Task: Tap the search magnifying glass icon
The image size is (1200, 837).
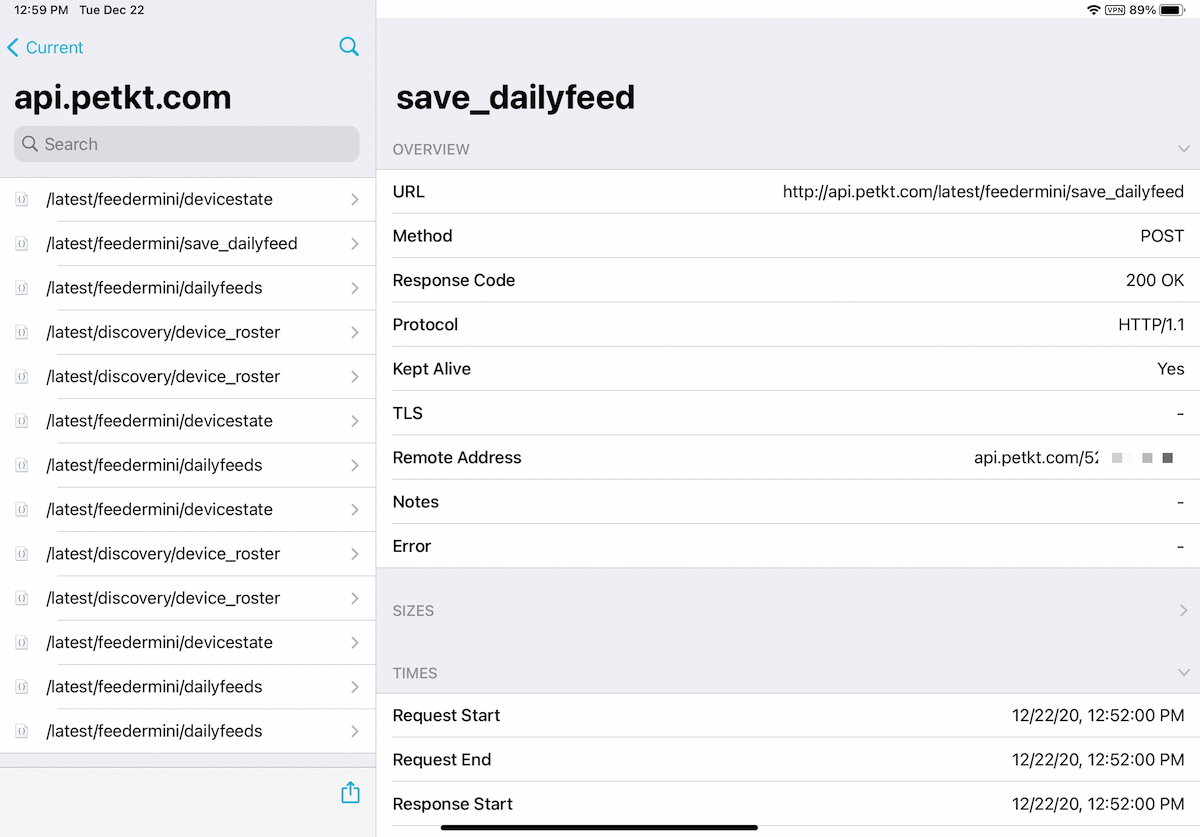Action: 349,47
